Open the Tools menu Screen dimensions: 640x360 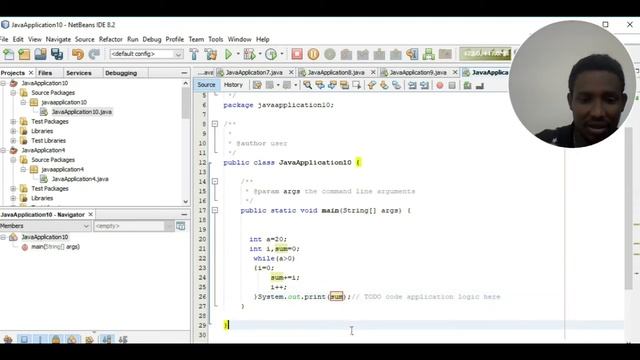pyautogui.click(x=216, y=39)
